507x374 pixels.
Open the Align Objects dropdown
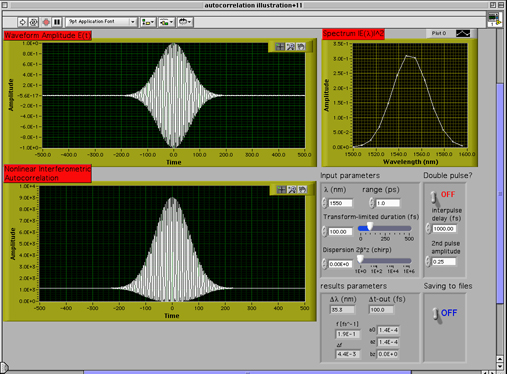click(x=148, y=22)
